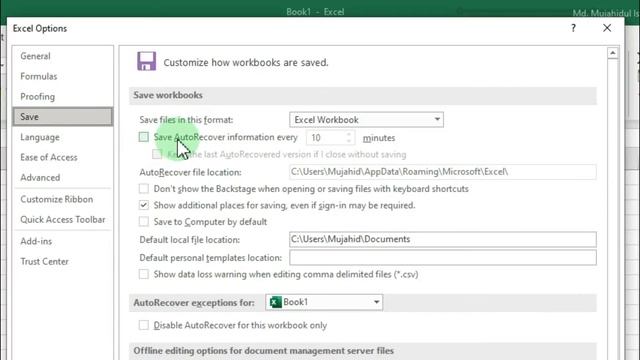Image resolution: width=640 pixels, height=360 pixels.
Task: Click the purple floppy disk save icon
Action: 147,61
